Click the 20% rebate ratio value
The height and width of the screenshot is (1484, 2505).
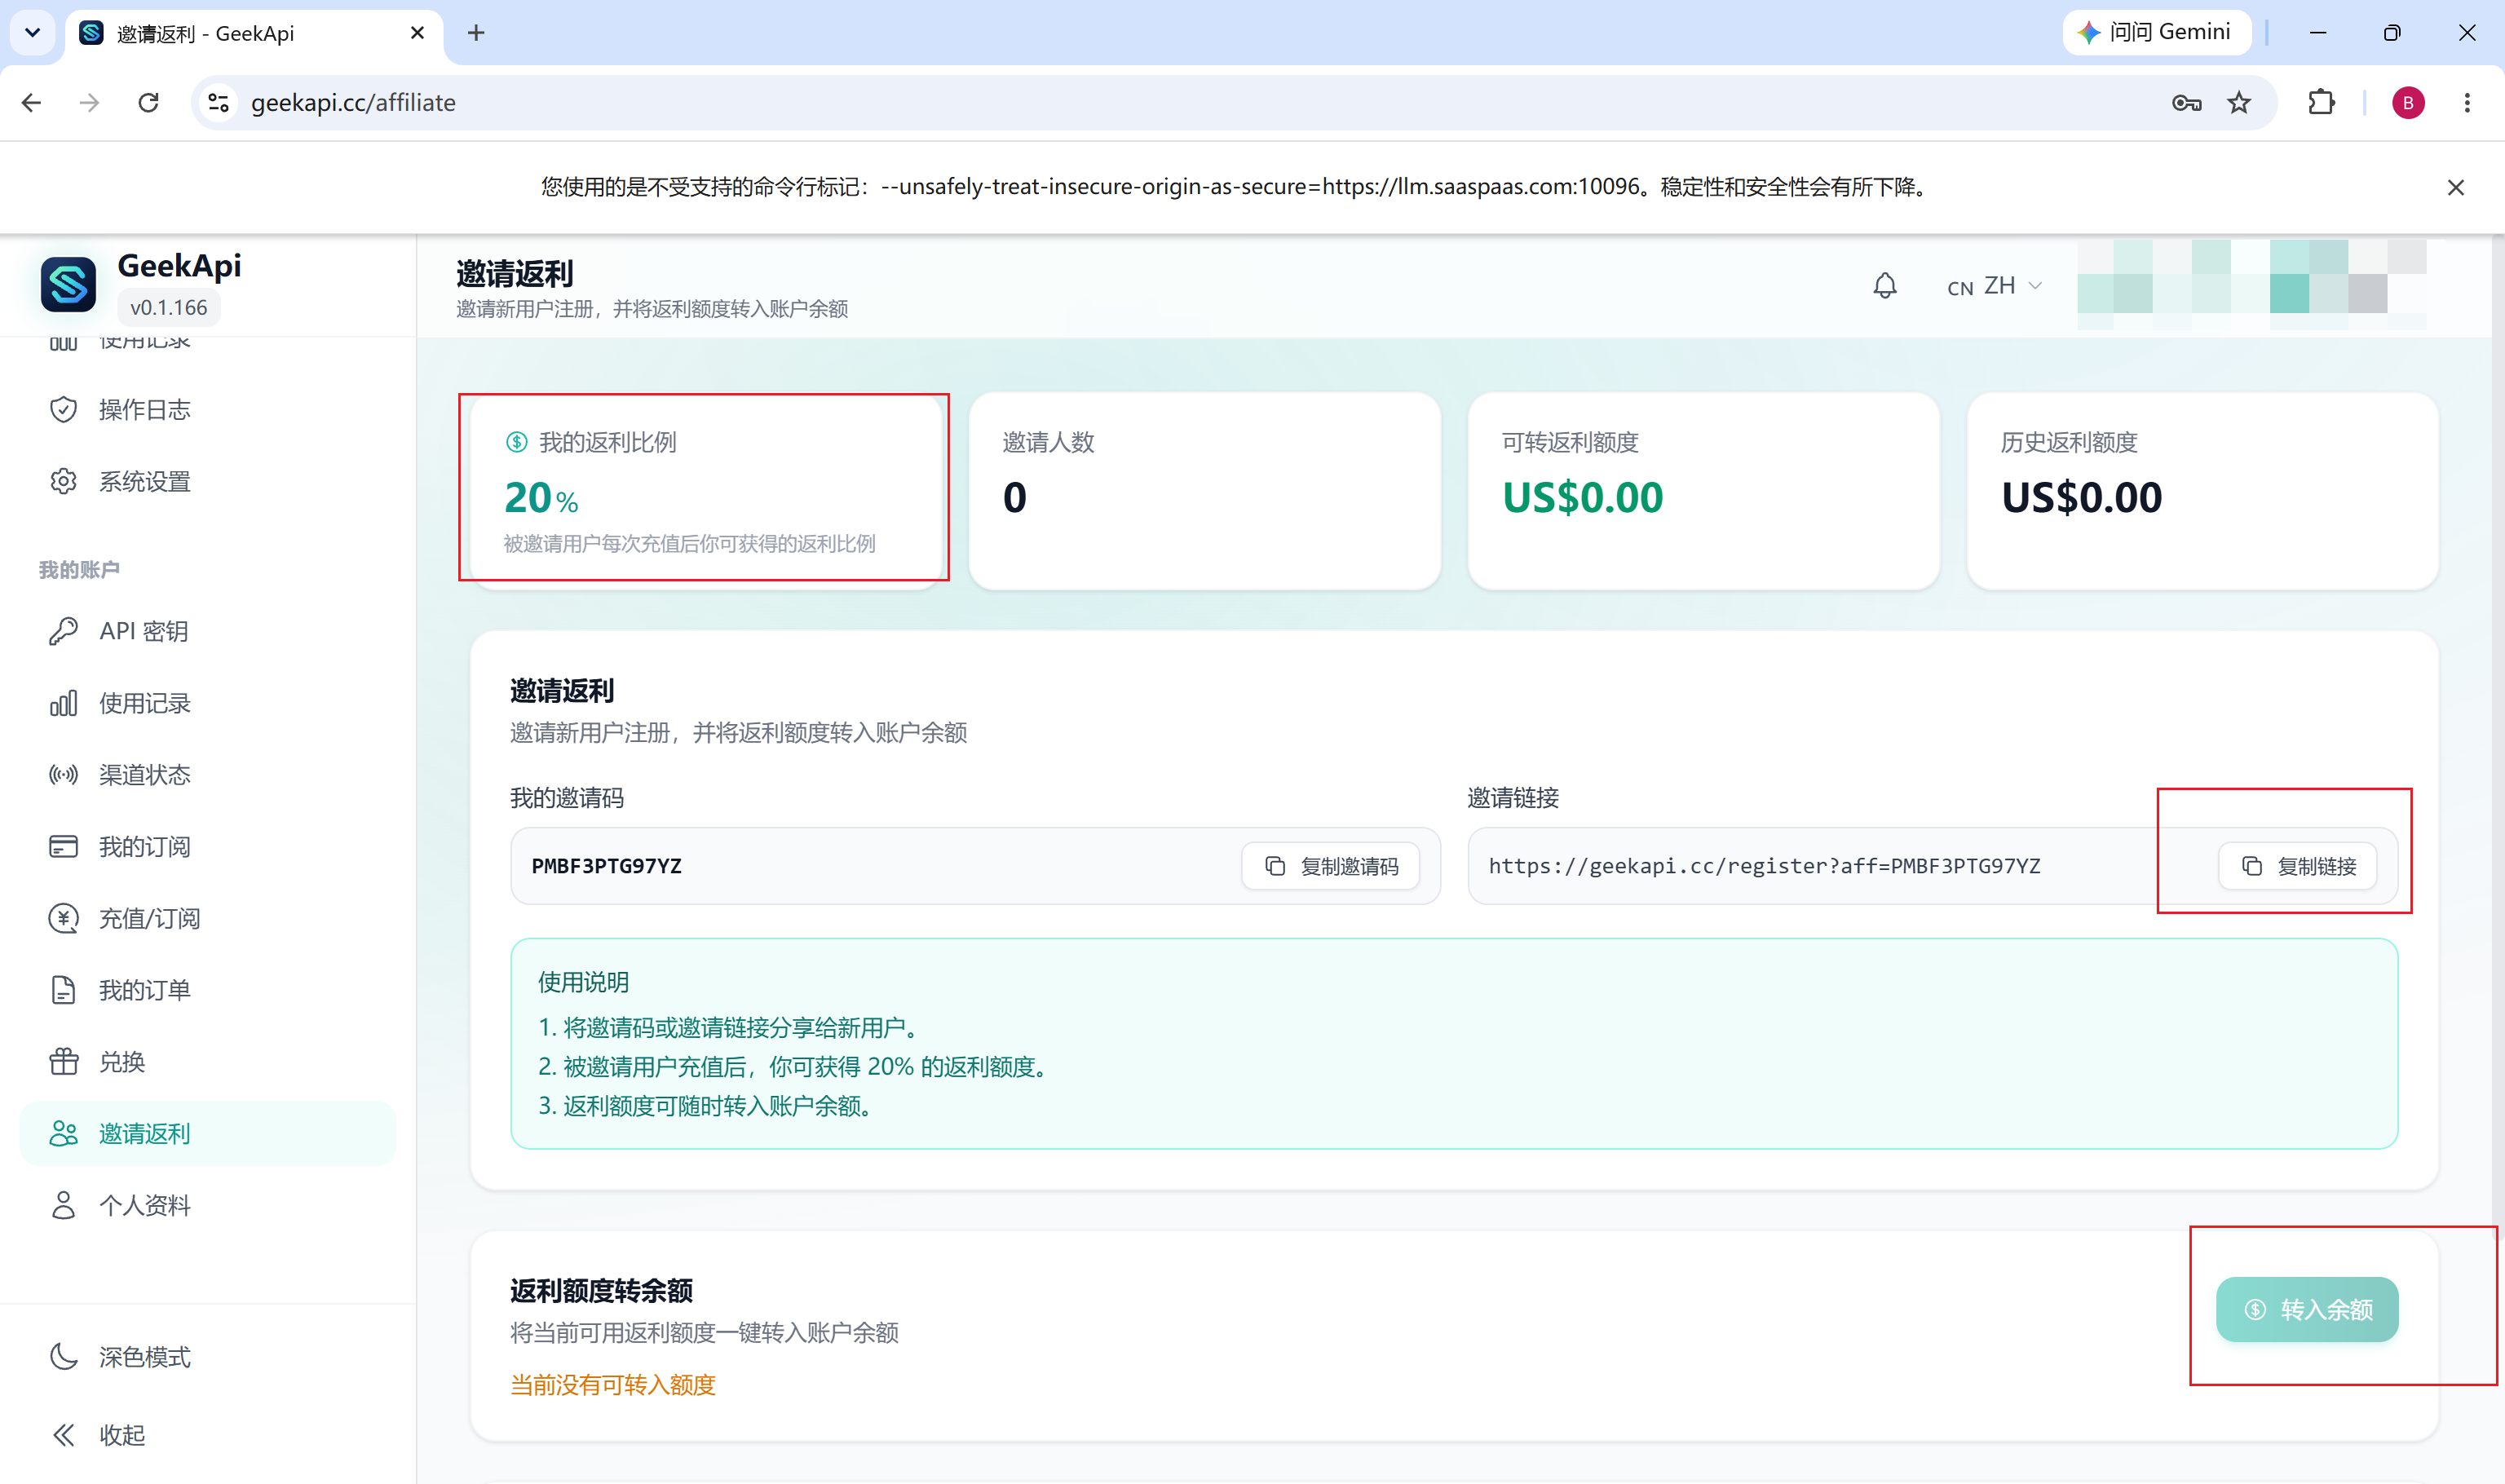pyautogui.click(x=541, y=497)
